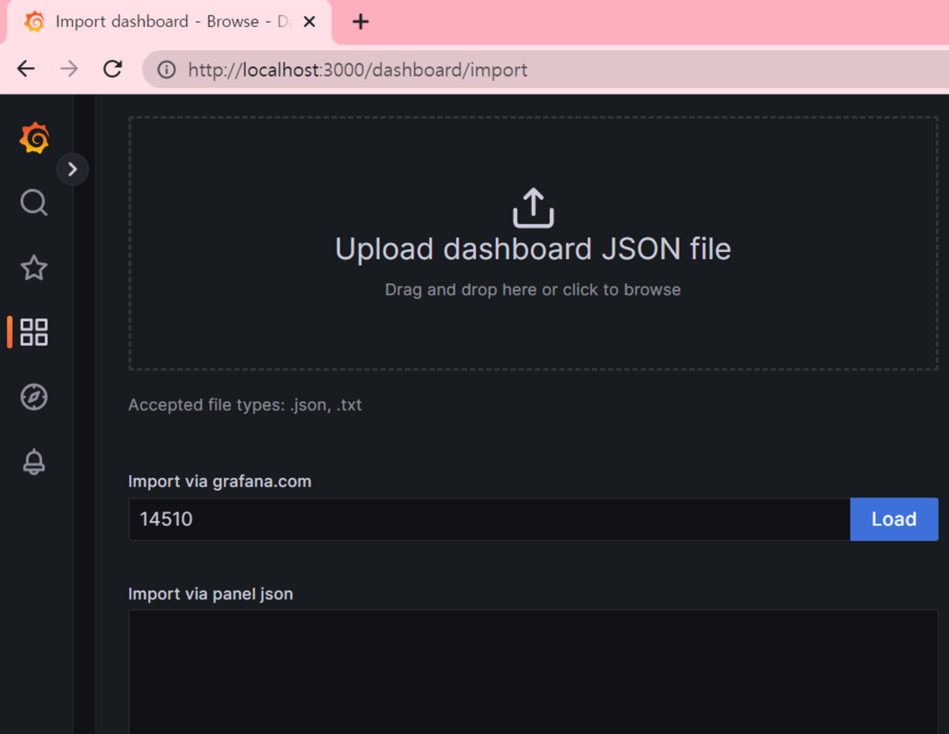
Task: Click the upload arrow icon
Action: point(533,208)
